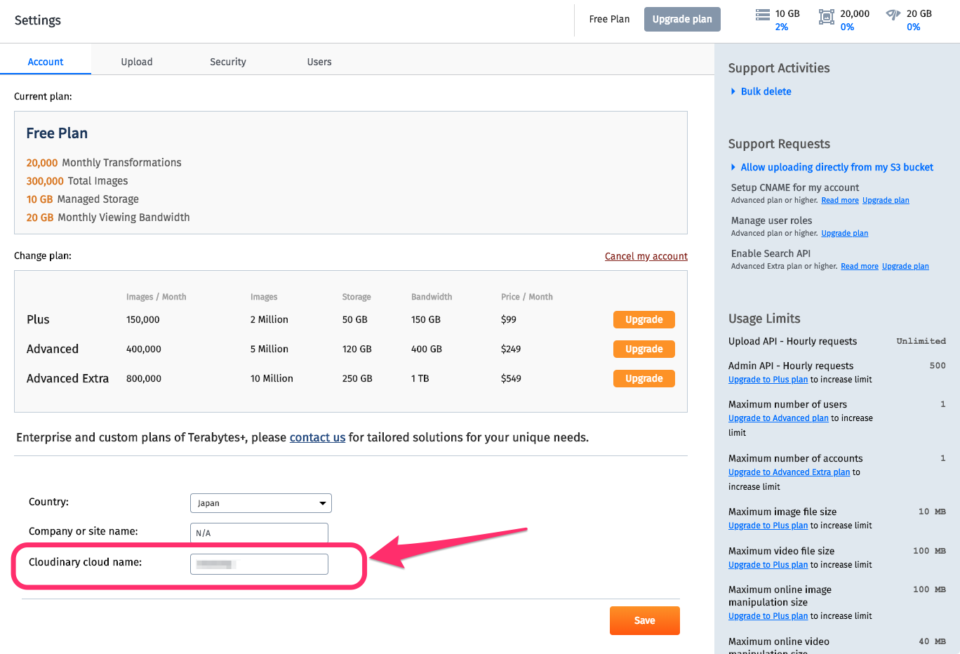The width and height of the screenshot is (960, 654).
Task: Click contact us for Enterprise plans
Action: pos(317,436)
